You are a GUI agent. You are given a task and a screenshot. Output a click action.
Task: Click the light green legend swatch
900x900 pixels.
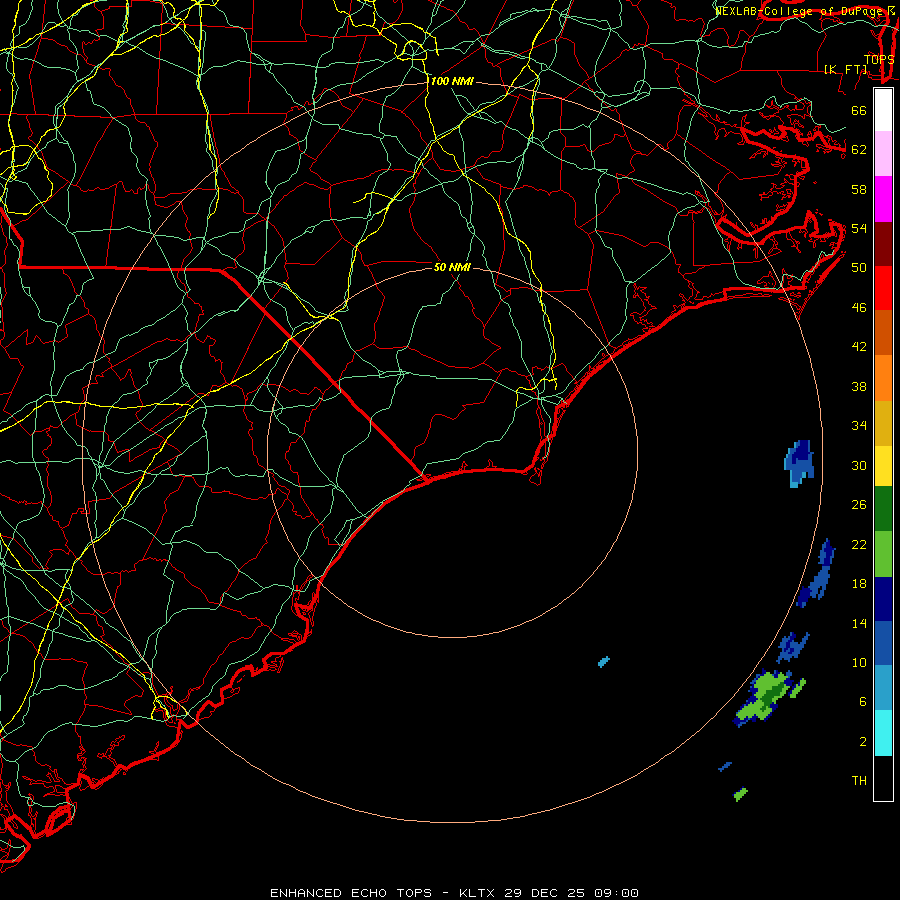coord(883,554)
